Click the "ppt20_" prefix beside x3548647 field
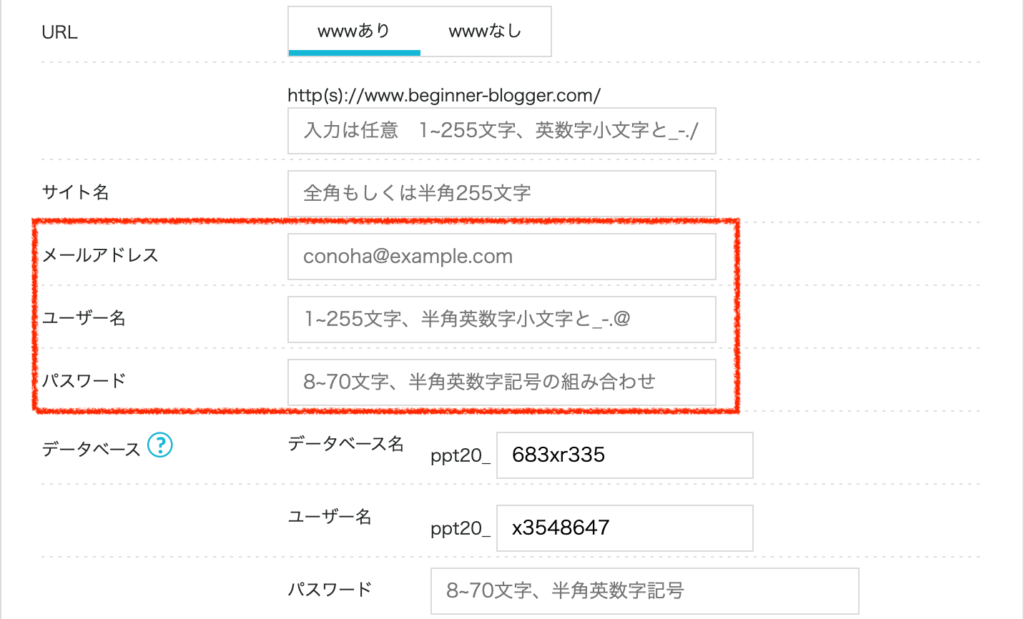This screenshot has height=619, width=1024. pyautogui.click(x=460, y=528)
